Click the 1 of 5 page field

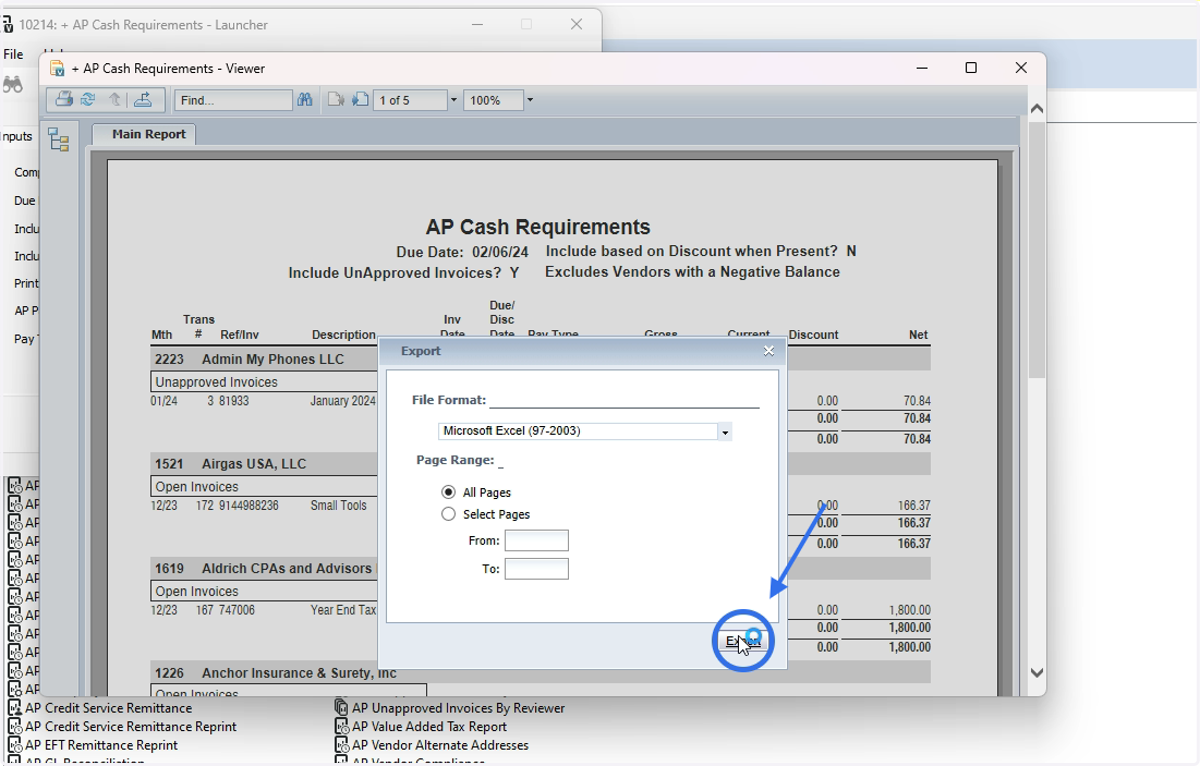pos(410,100)
